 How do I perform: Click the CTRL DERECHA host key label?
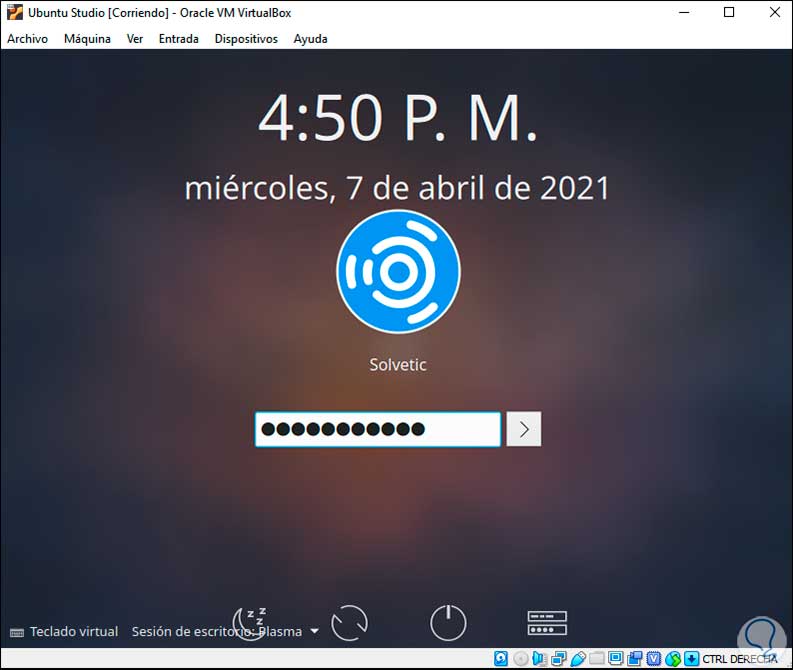(x=739, y=659)
